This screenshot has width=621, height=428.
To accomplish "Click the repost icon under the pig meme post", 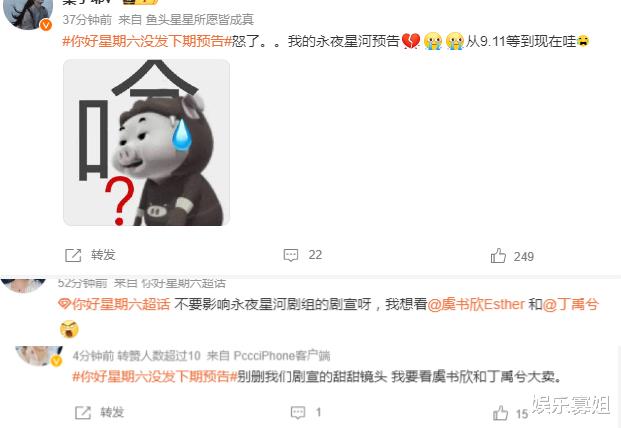I will pyautogui.click(x=73, y=255).
